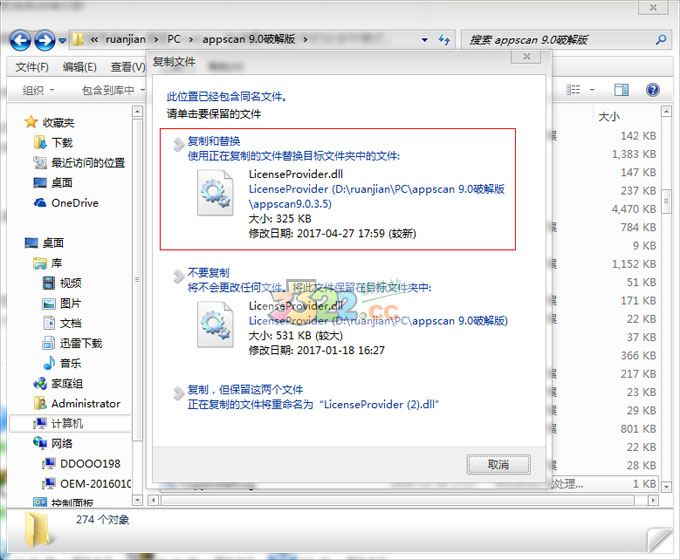Click the folder icon in details pane
The image size is (680, 560).
tap(39, 529)
